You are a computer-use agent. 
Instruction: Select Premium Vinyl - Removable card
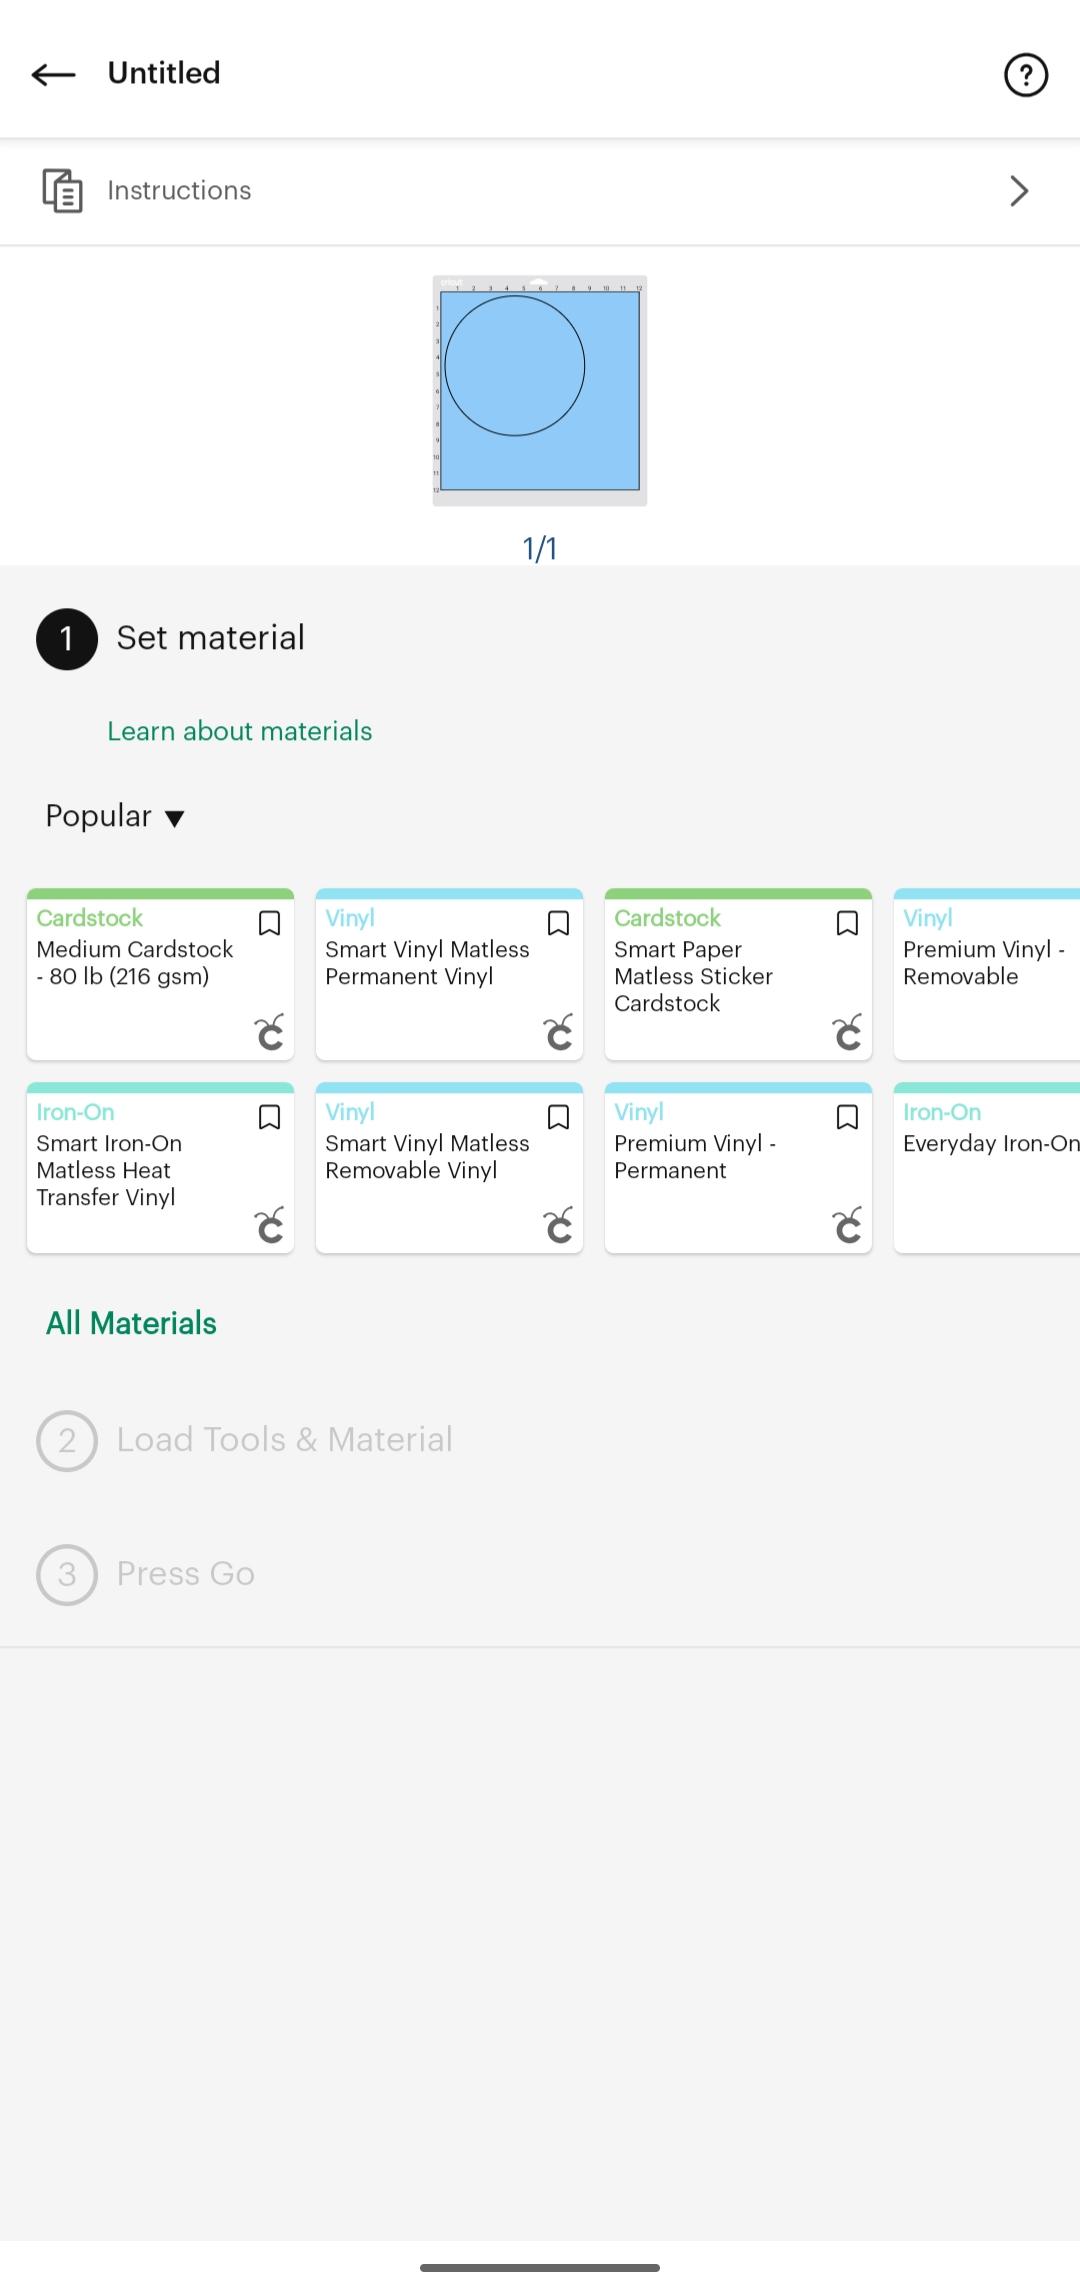pos(987,974)
